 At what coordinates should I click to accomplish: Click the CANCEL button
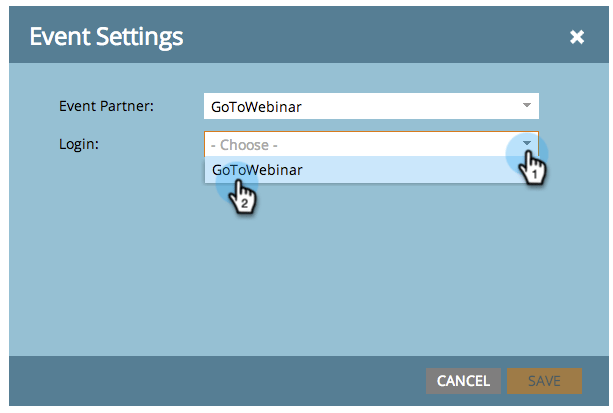pyautogui.click(x=463, y=381)
